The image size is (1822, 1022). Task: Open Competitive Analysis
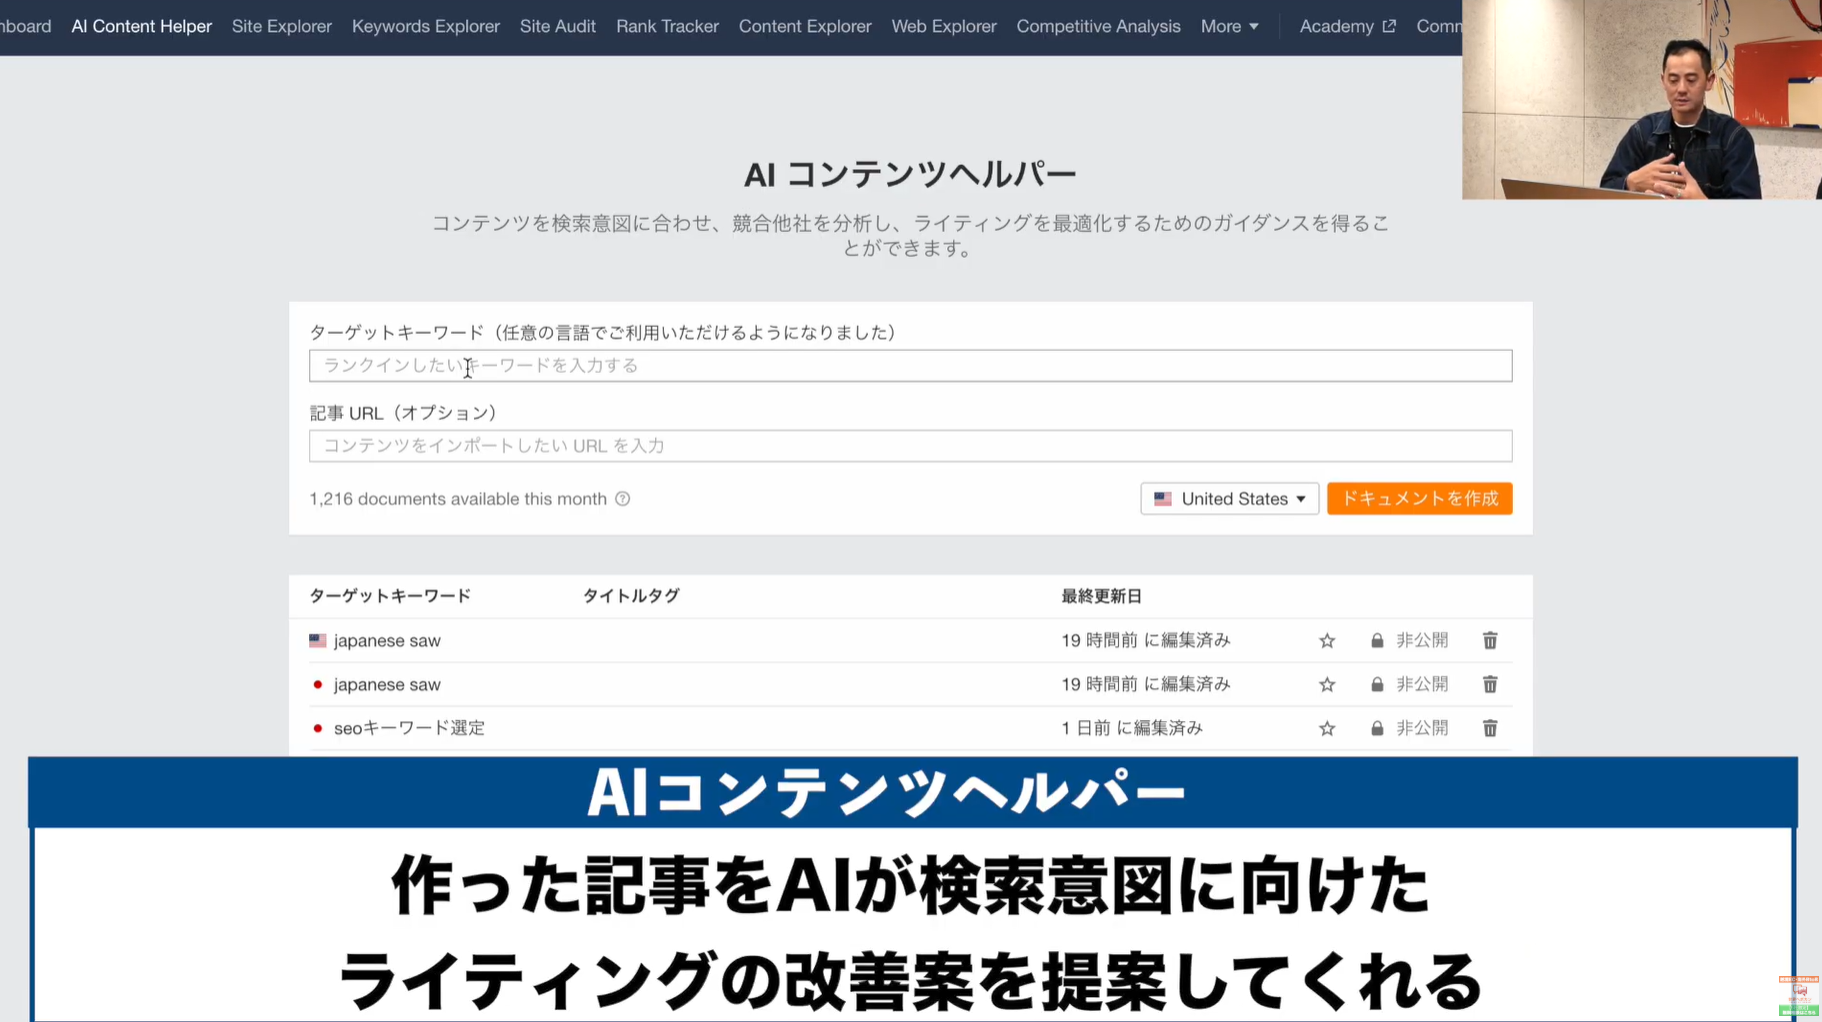point(1098,26)
